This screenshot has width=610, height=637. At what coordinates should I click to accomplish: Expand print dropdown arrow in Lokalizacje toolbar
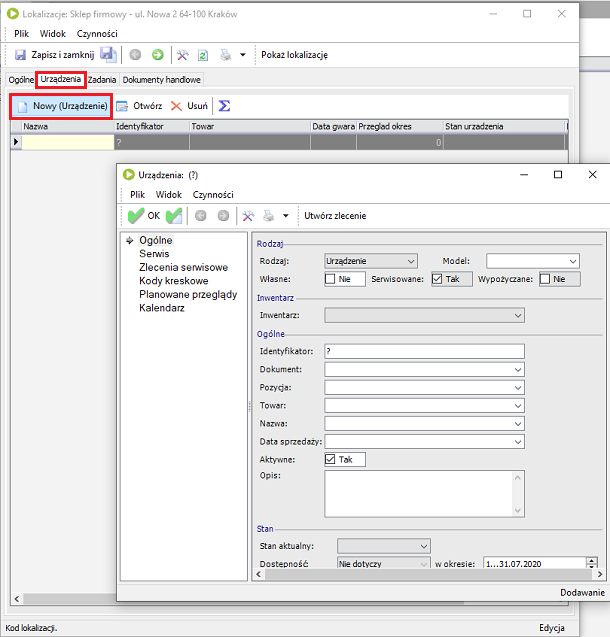coord(243,55)
